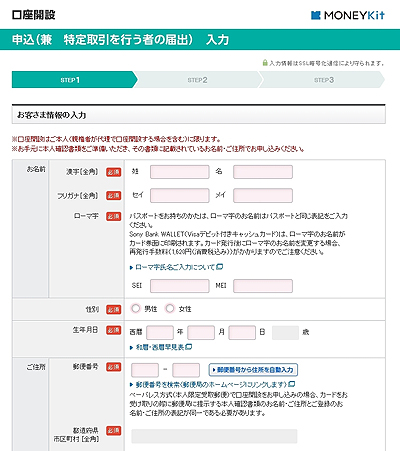400x451 pixels.
Task: Click the 必須 badge beside 都道府県
Action: [114, 431]
